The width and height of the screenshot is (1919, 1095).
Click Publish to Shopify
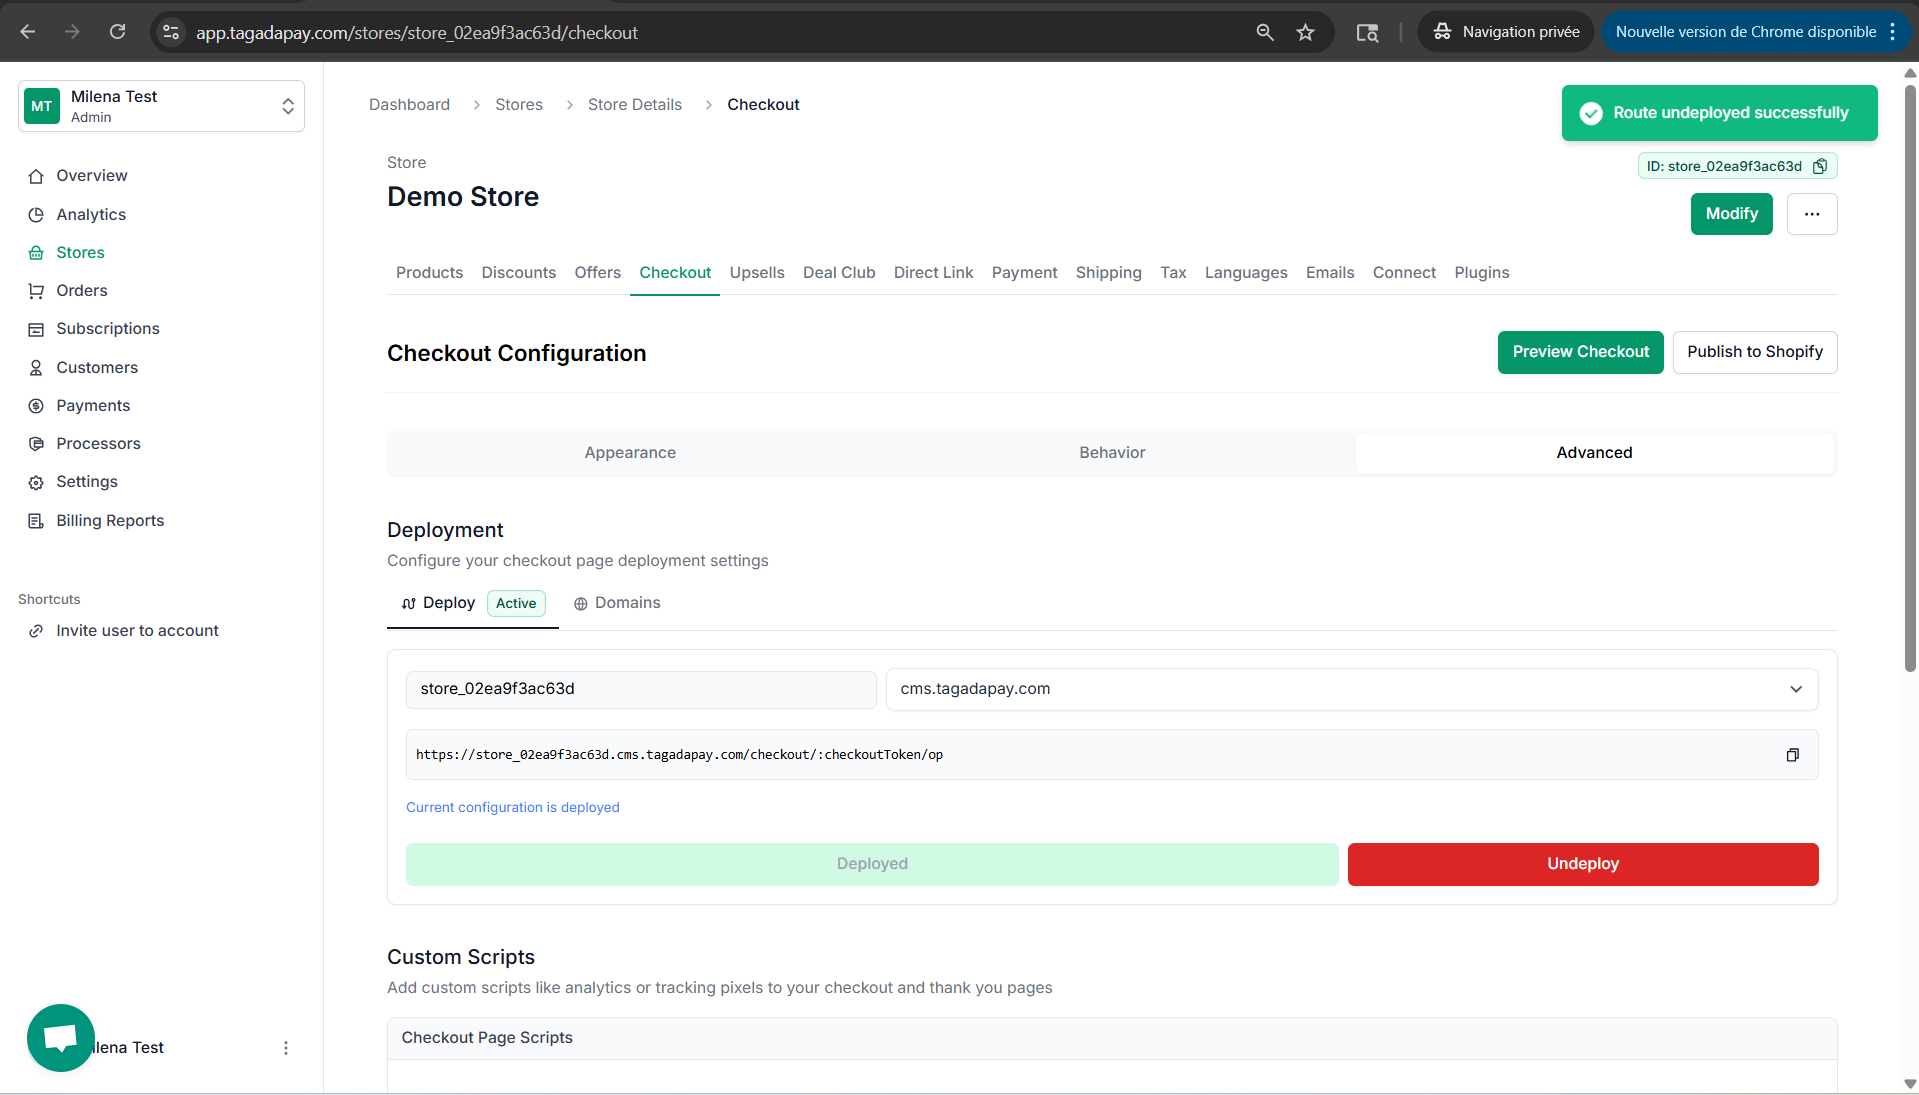pos(1754,352)
